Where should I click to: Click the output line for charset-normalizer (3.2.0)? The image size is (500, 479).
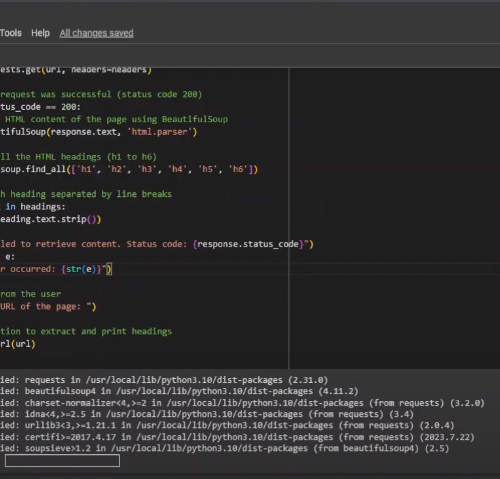[x=242, y=403]
